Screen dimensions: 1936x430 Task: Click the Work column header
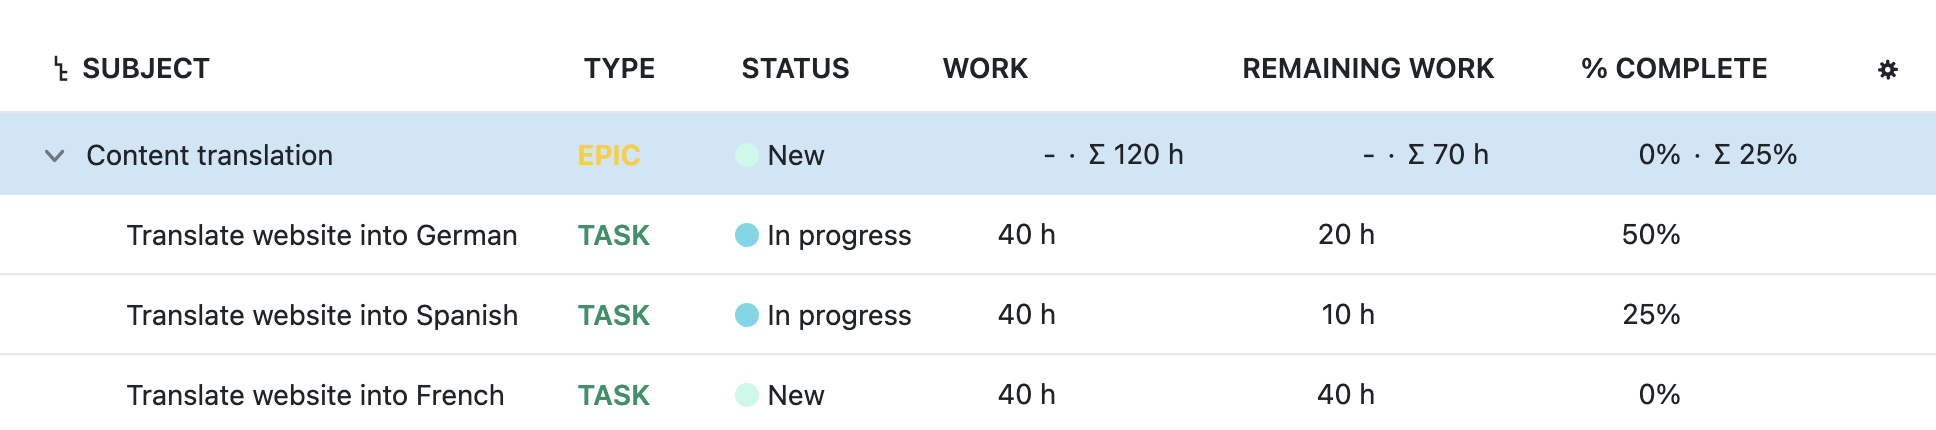[985, 69]
